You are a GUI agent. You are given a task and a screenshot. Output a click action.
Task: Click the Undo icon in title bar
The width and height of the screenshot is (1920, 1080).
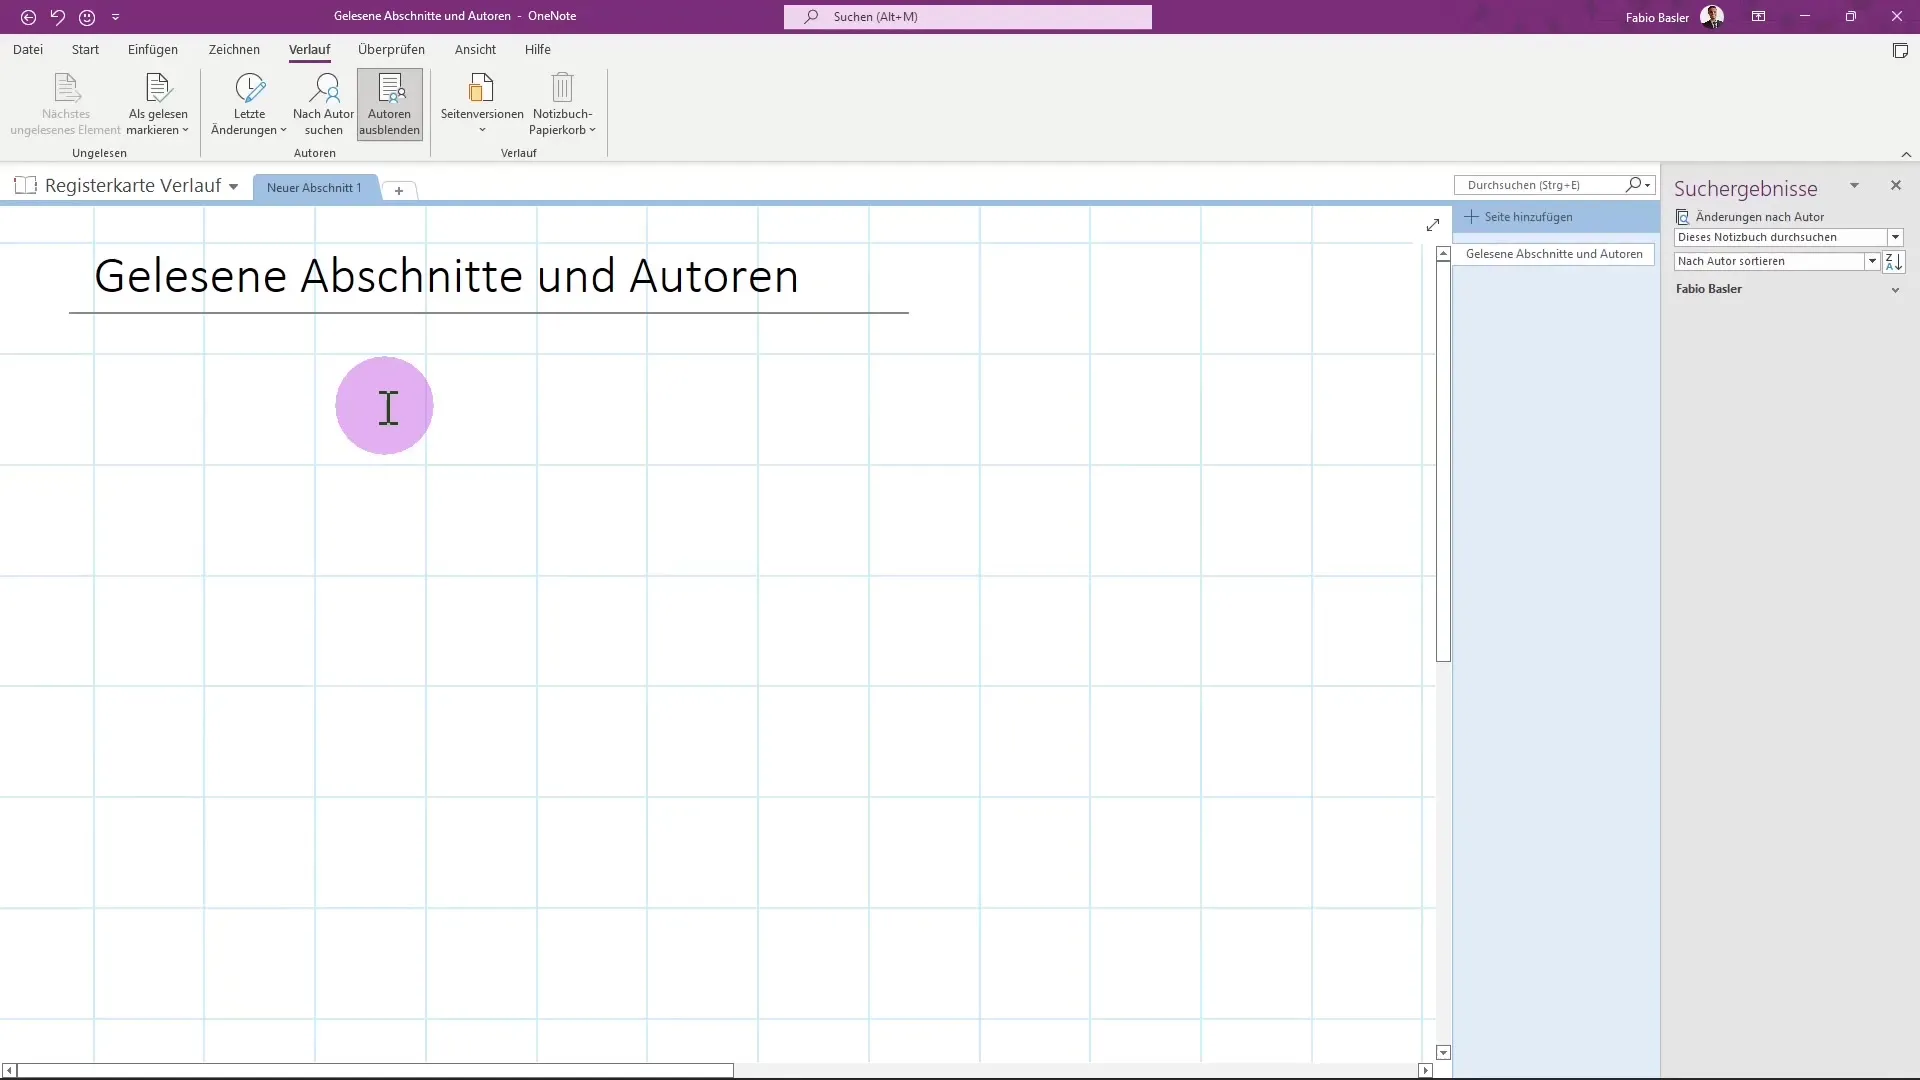[58, 17]
